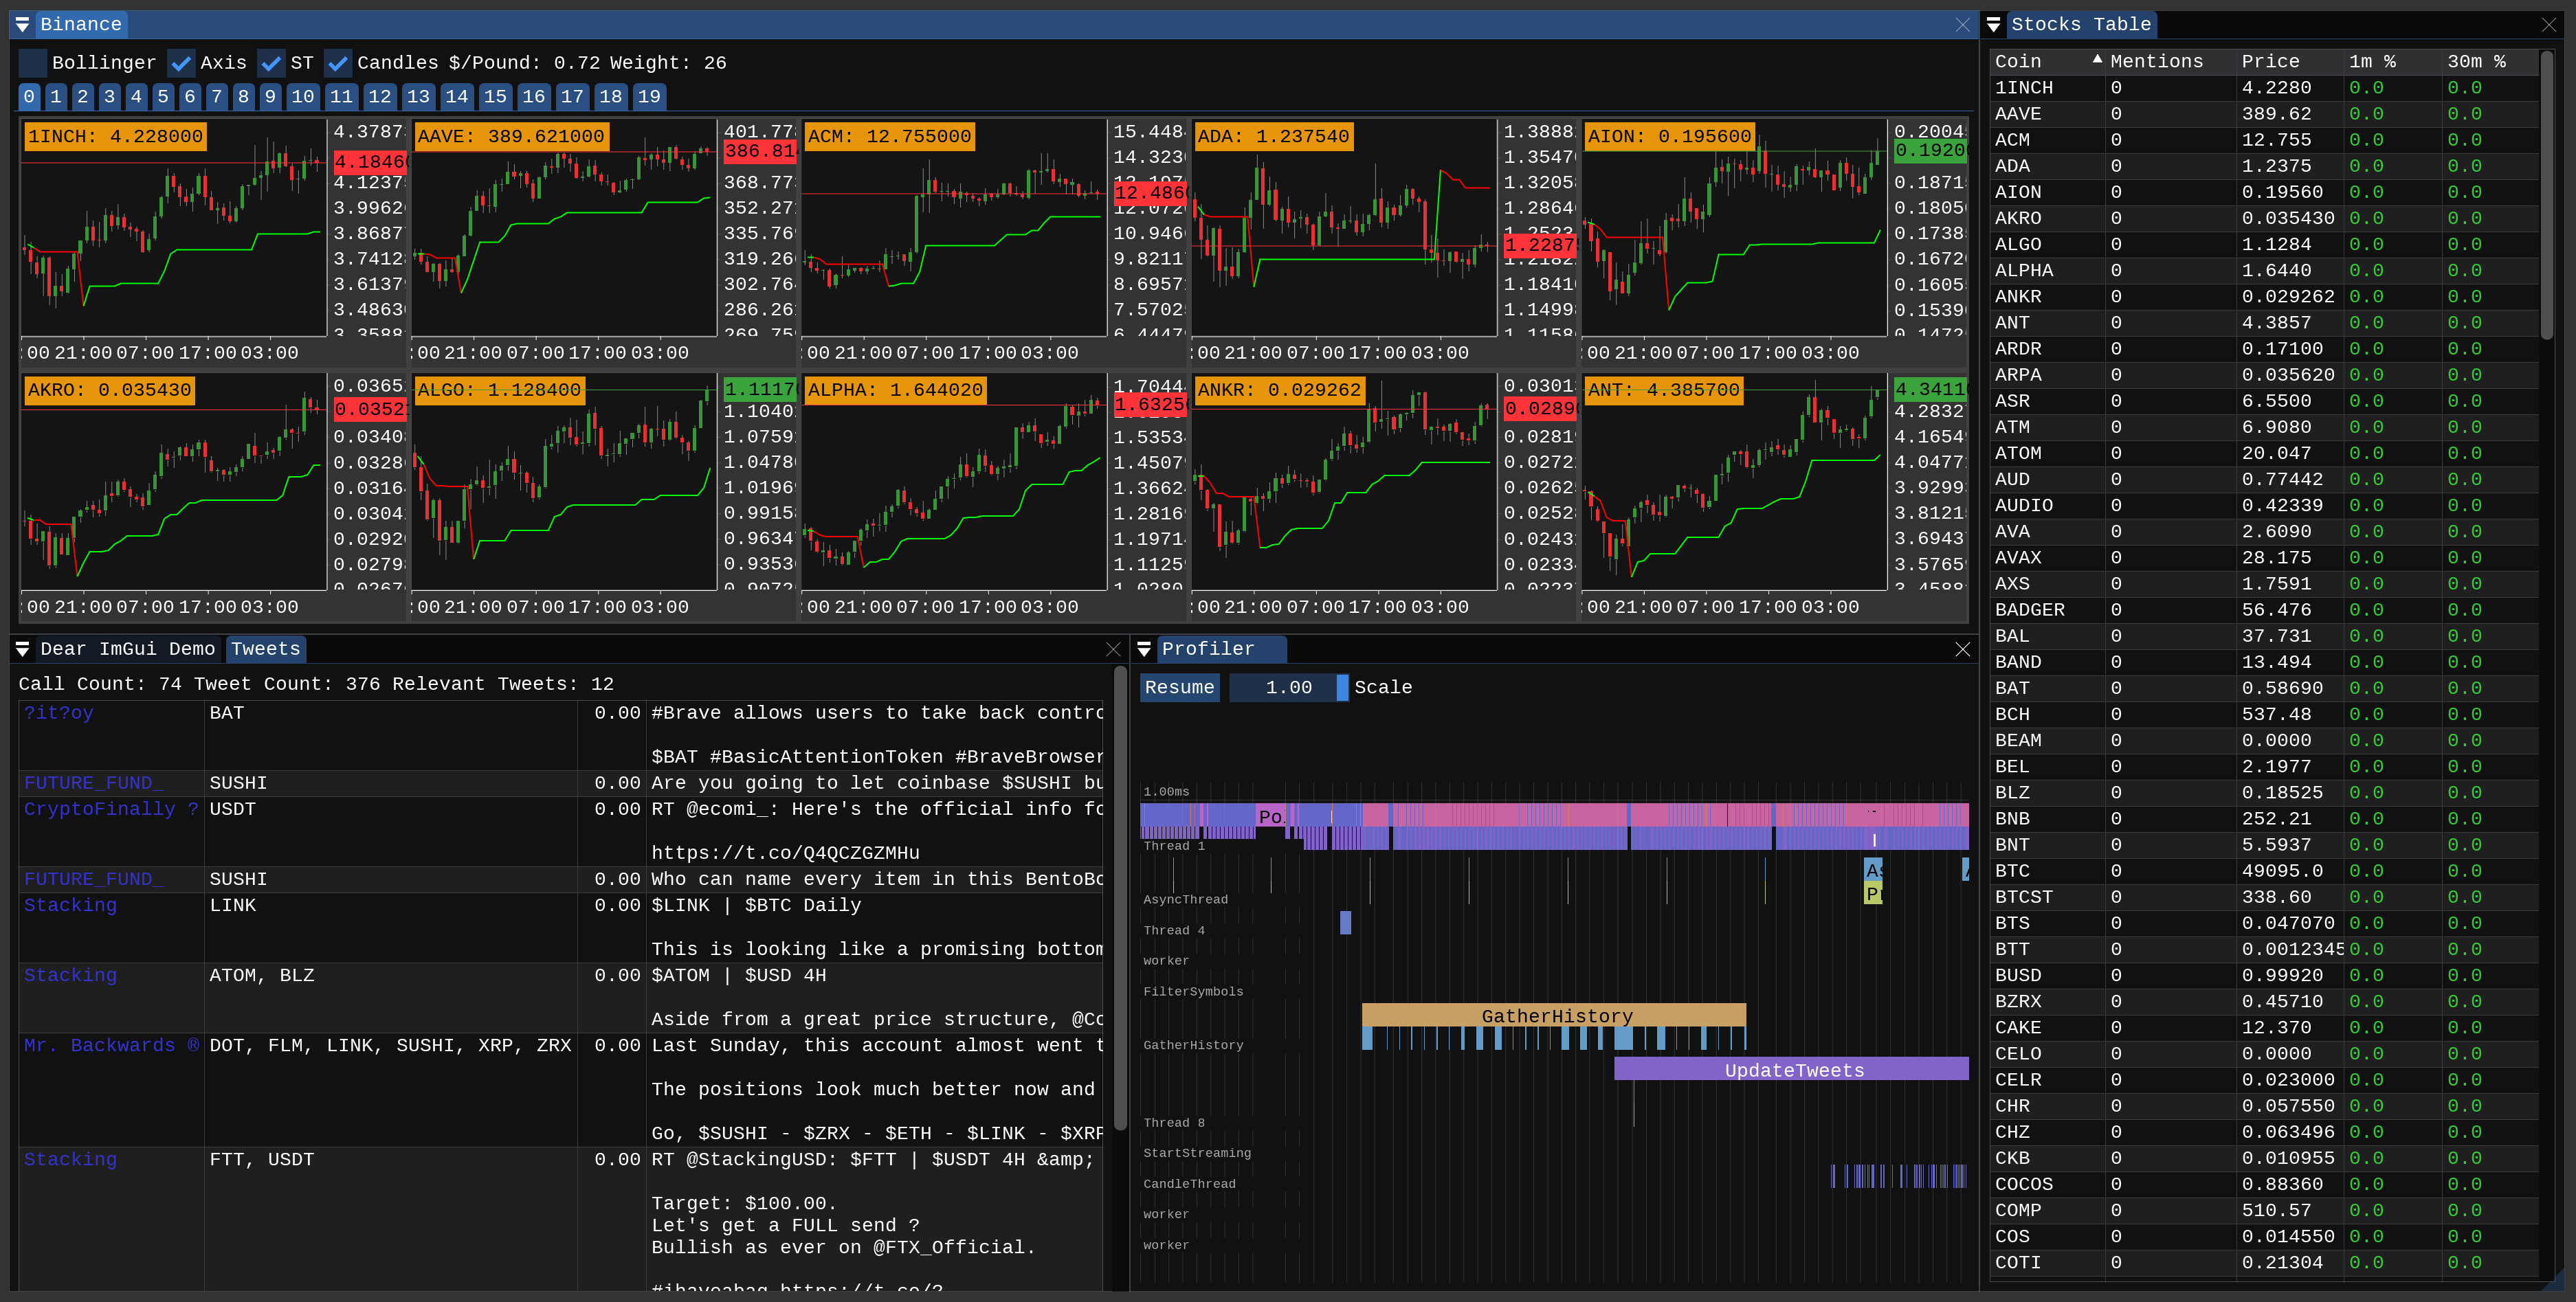Open the CryptoFinally author link
This screenshot has width=2576, height=1302.
click(111, 809)
